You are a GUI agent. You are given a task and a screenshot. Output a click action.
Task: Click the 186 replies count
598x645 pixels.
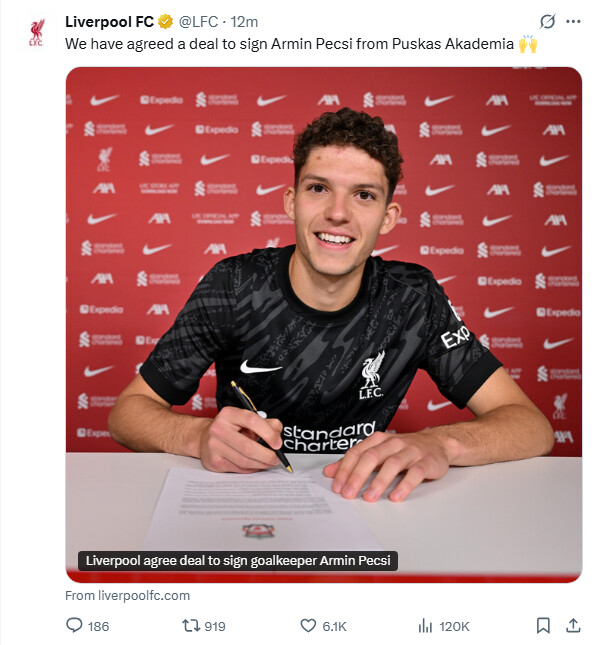[99, 626]
